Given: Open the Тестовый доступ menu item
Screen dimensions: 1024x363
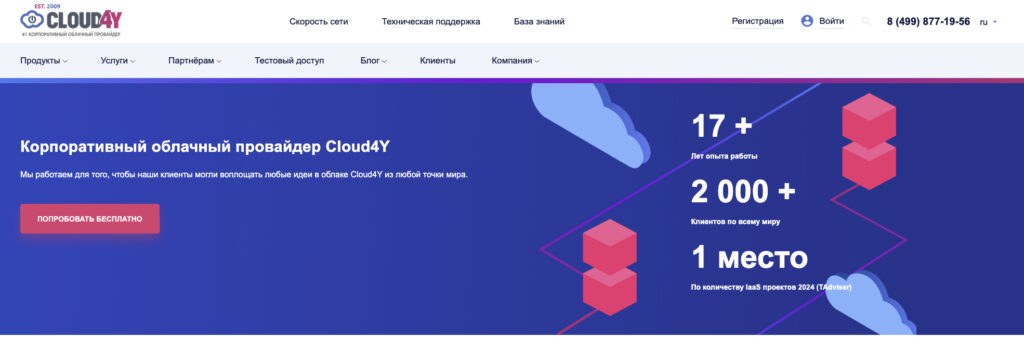Looking at the screenshot, I should [289, 61].
